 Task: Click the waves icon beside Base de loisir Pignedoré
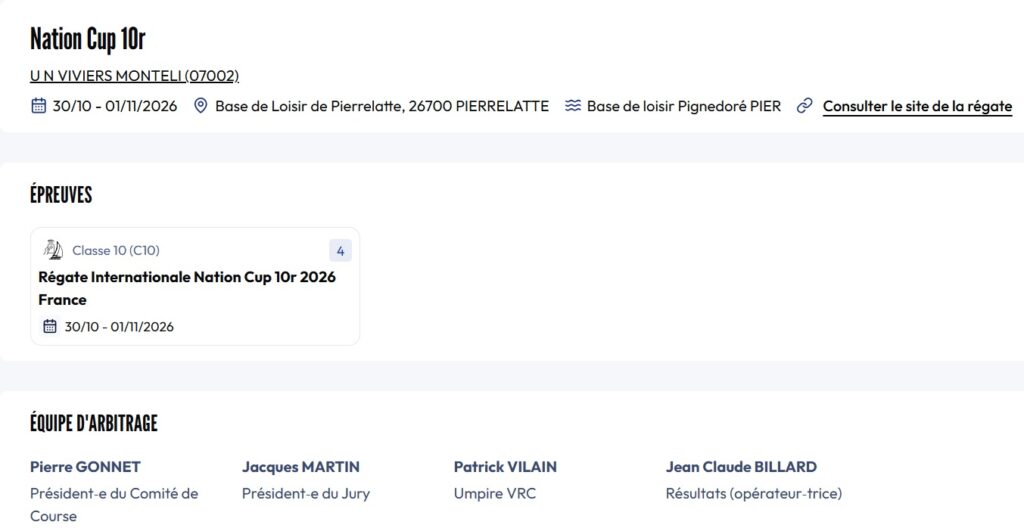pos(573,106)
